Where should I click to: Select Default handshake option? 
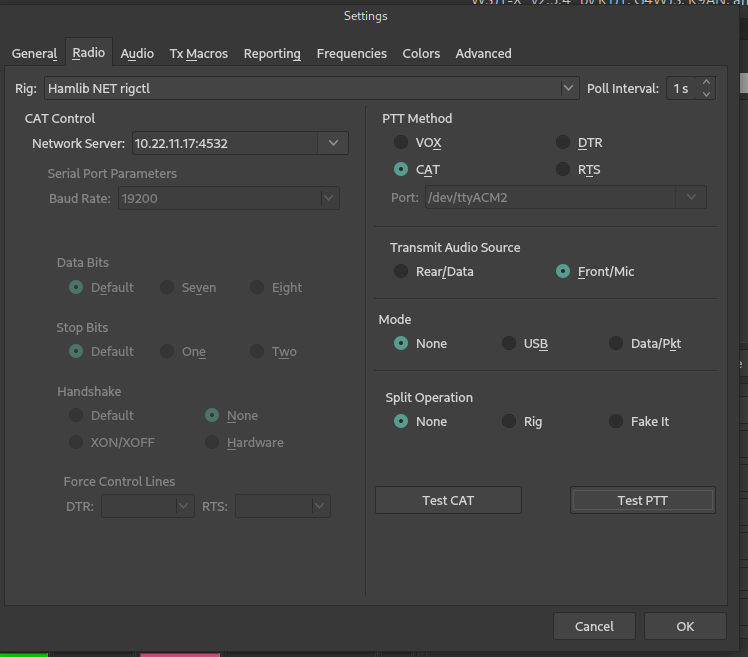point(101,415)
